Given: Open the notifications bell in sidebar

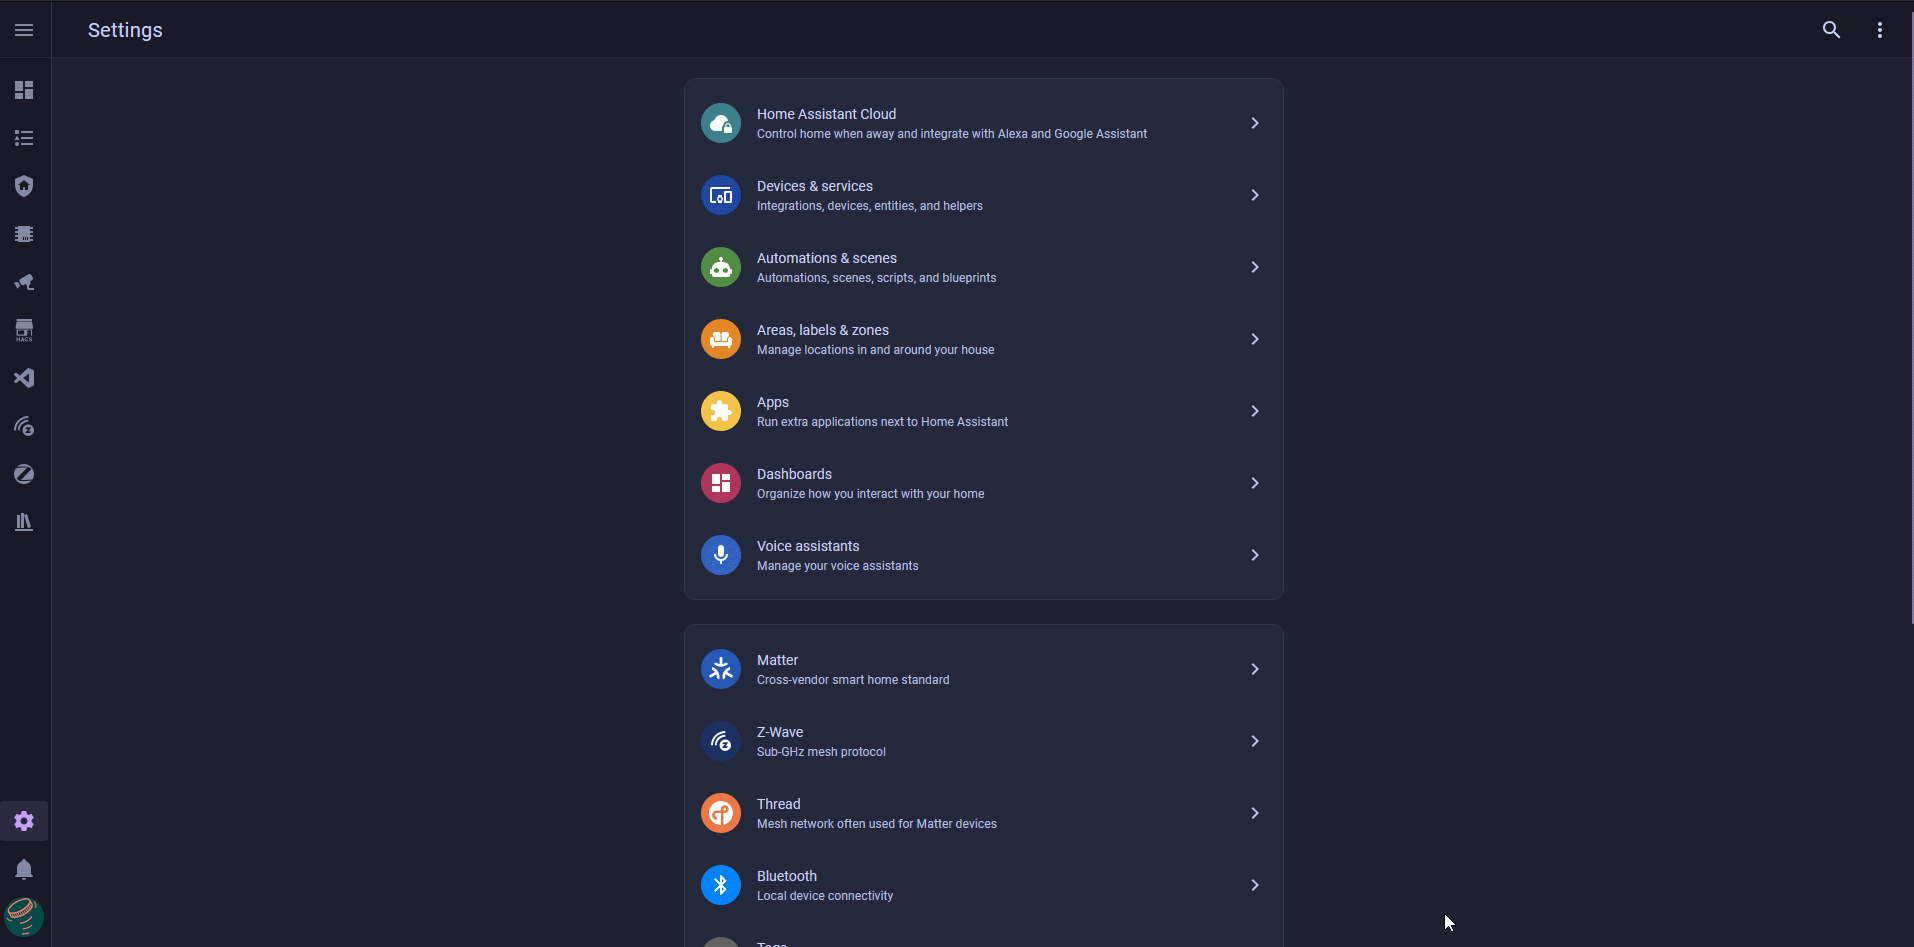Looking at the screenshot, I should (x=24, y=869).
